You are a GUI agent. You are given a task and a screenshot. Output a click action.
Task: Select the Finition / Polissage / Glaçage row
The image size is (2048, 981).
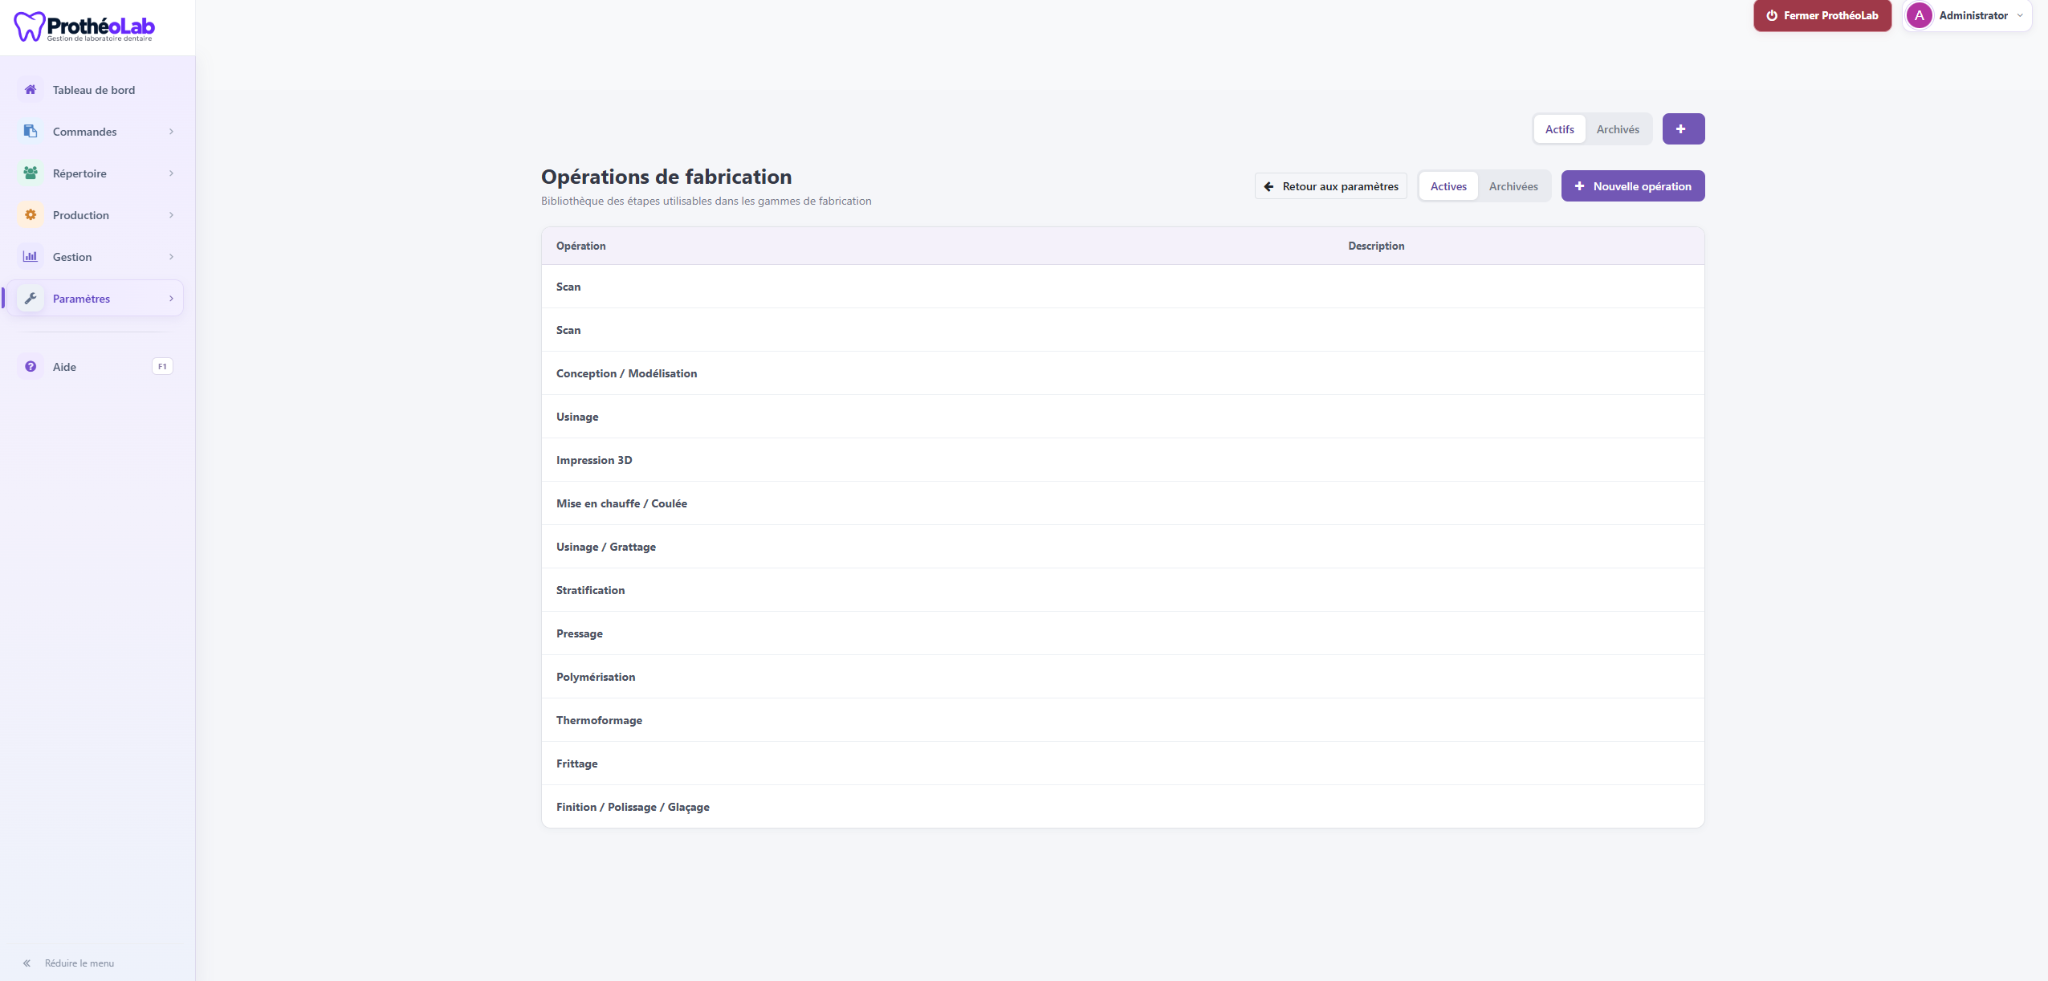(x=1122, y=807)
